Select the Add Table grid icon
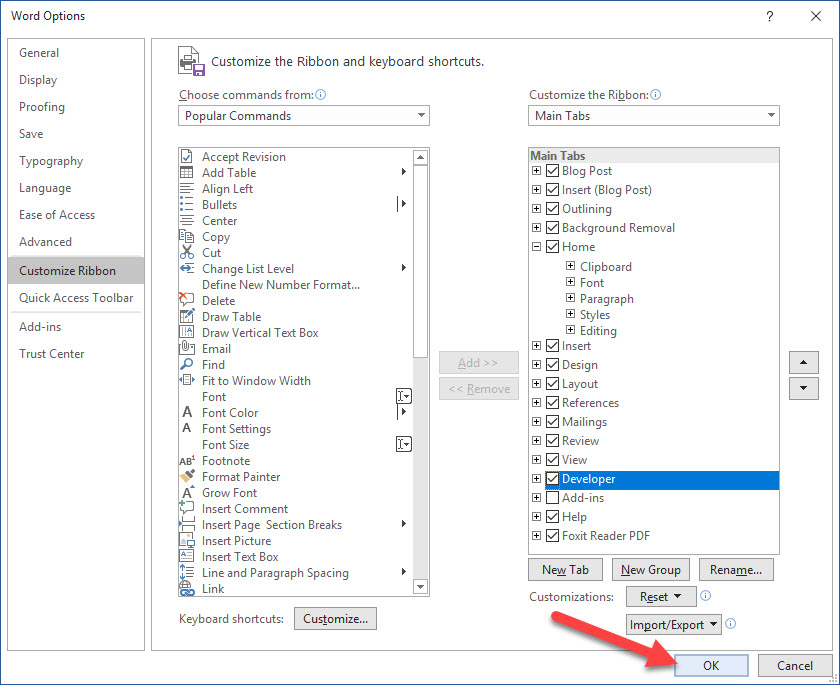 (x=186, y=172)
